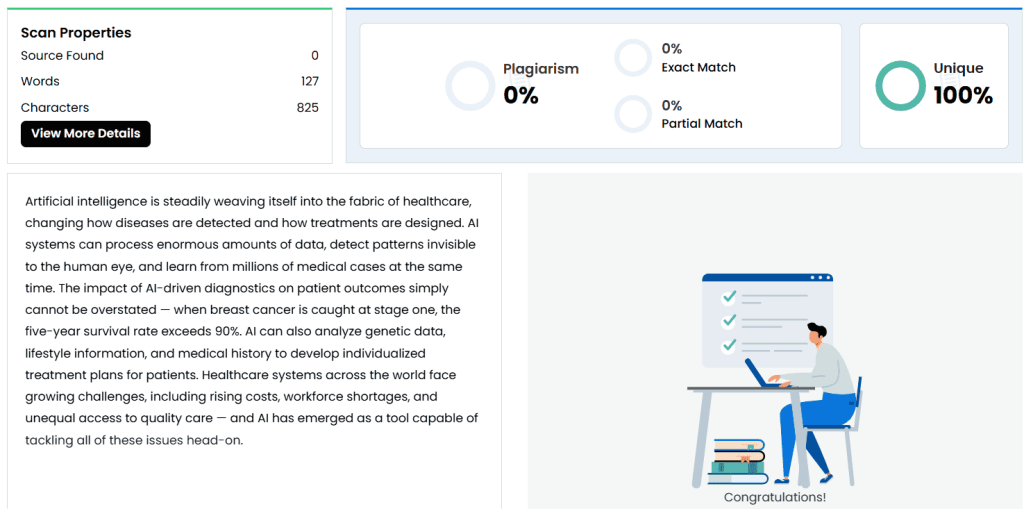1024x509 pixels.
Task: Click the bottom checkmark in the illustration
Action: (730, 345)
